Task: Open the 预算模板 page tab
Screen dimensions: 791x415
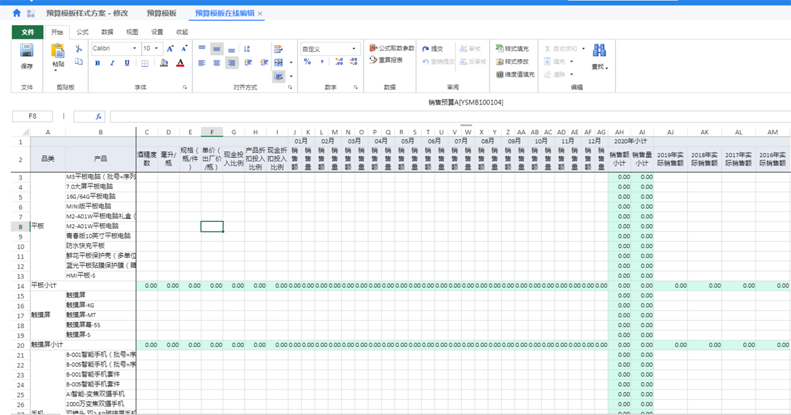Action: click(x=161, y=14)
